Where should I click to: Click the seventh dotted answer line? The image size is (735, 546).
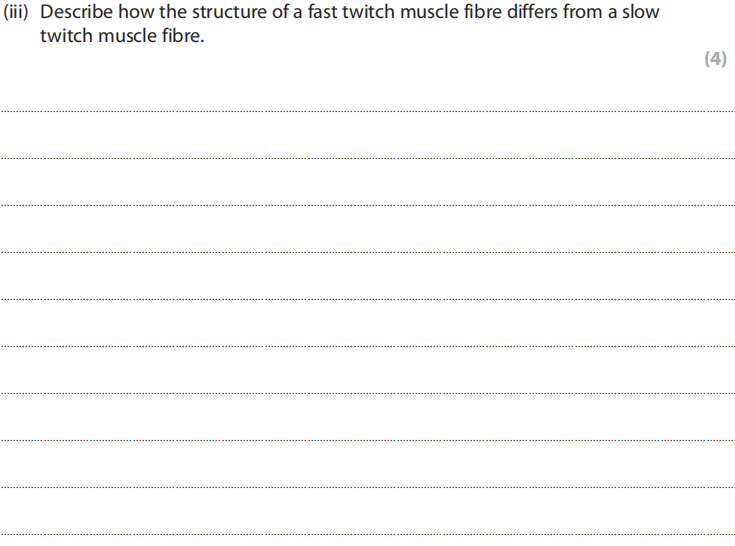[x=367, y=393]
